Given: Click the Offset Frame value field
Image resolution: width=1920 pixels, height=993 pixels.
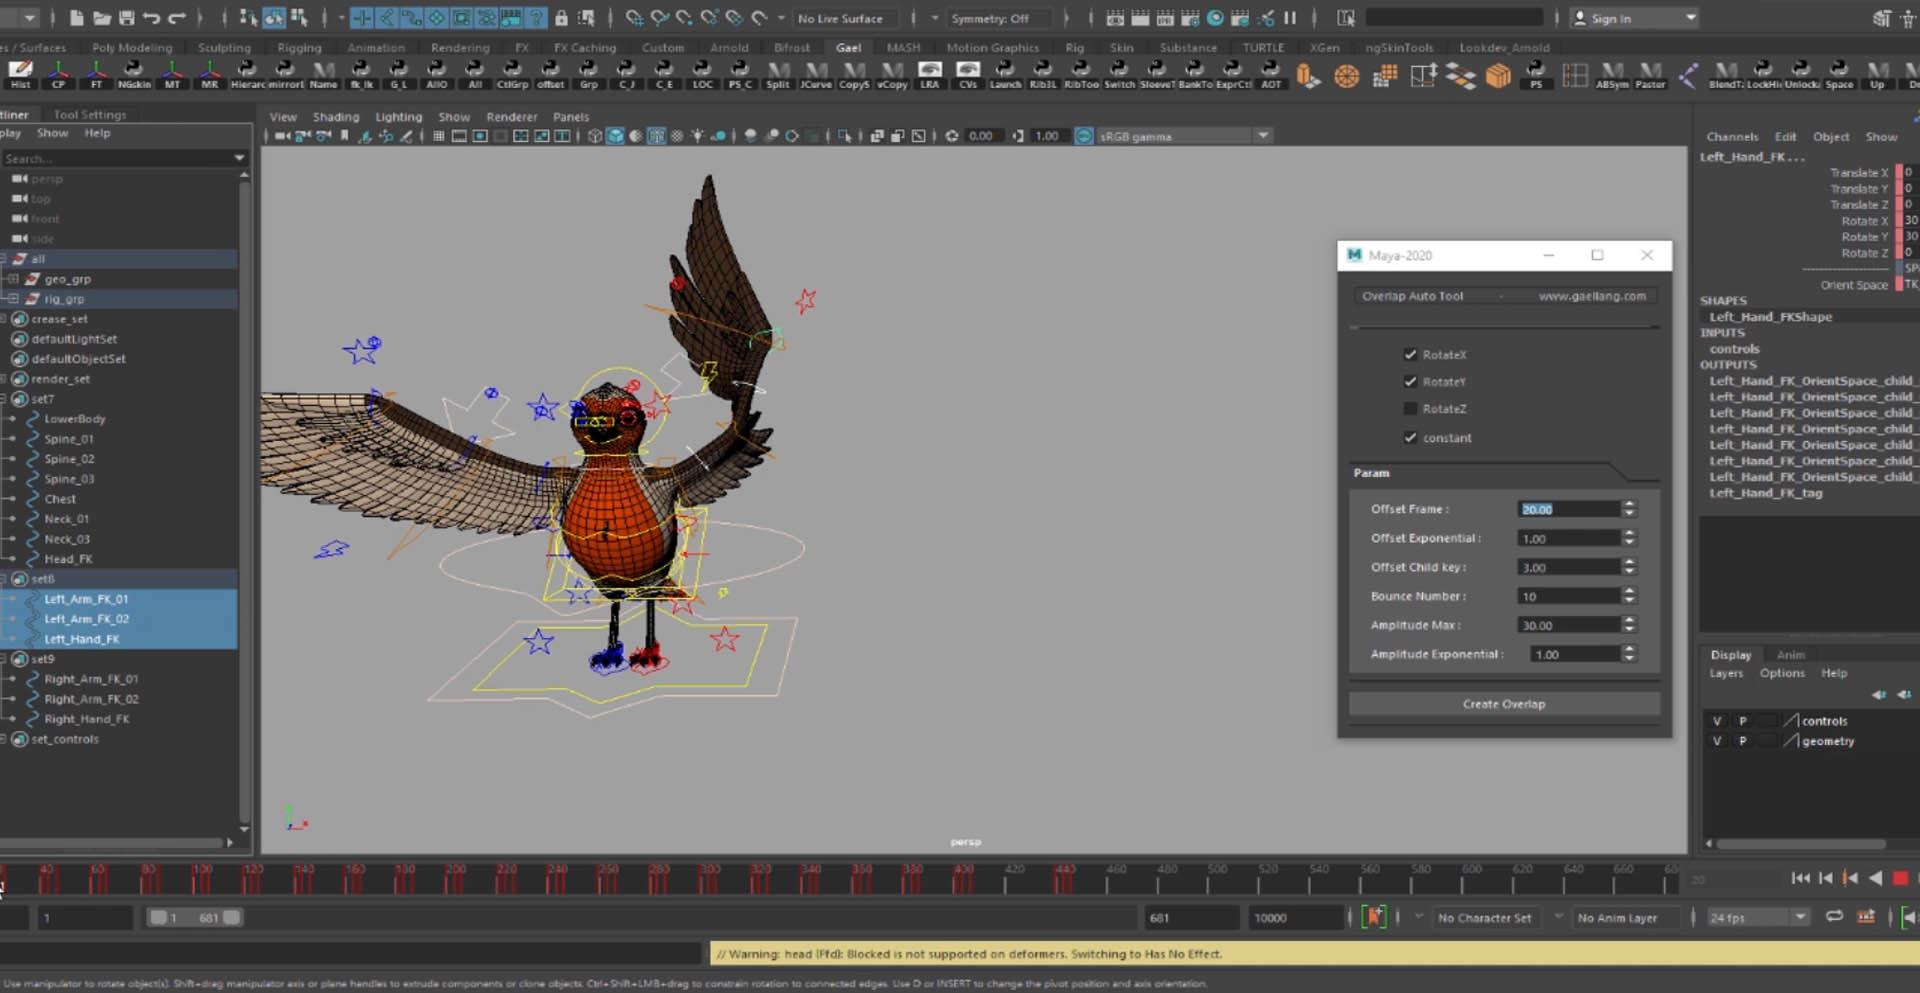Looking at the screenshot, I should pos(1567,509).
